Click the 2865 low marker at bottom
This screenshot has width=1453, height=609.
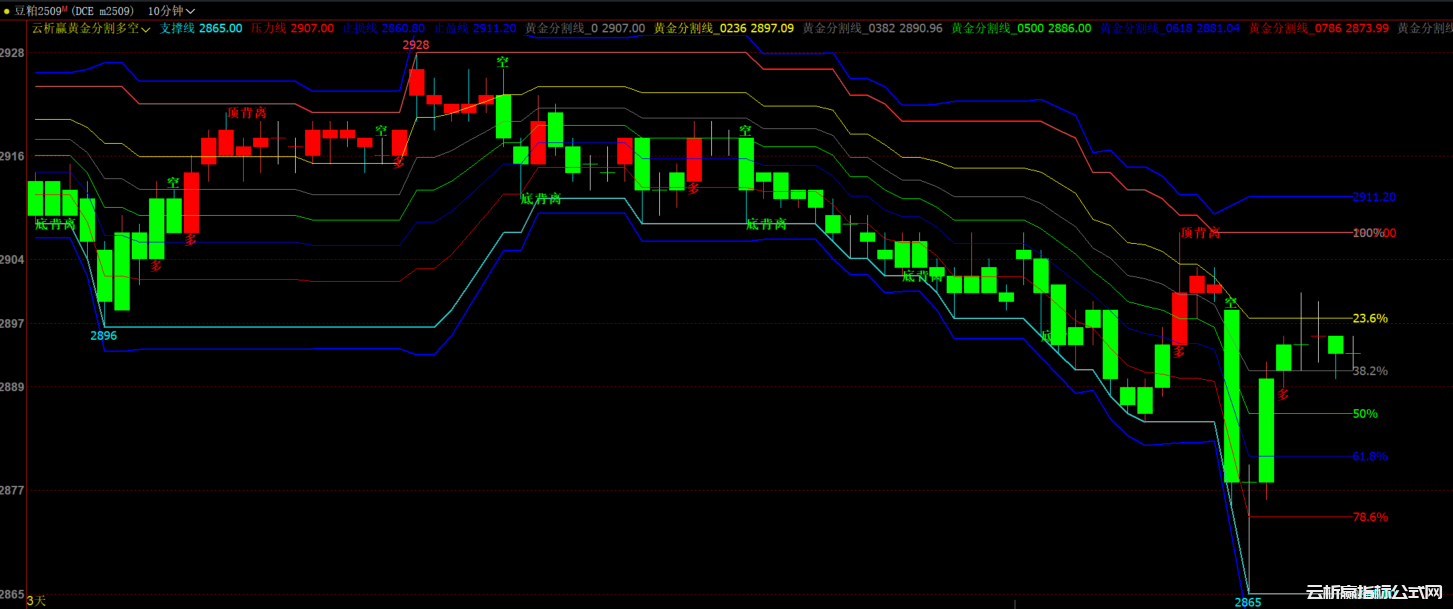1247,602
